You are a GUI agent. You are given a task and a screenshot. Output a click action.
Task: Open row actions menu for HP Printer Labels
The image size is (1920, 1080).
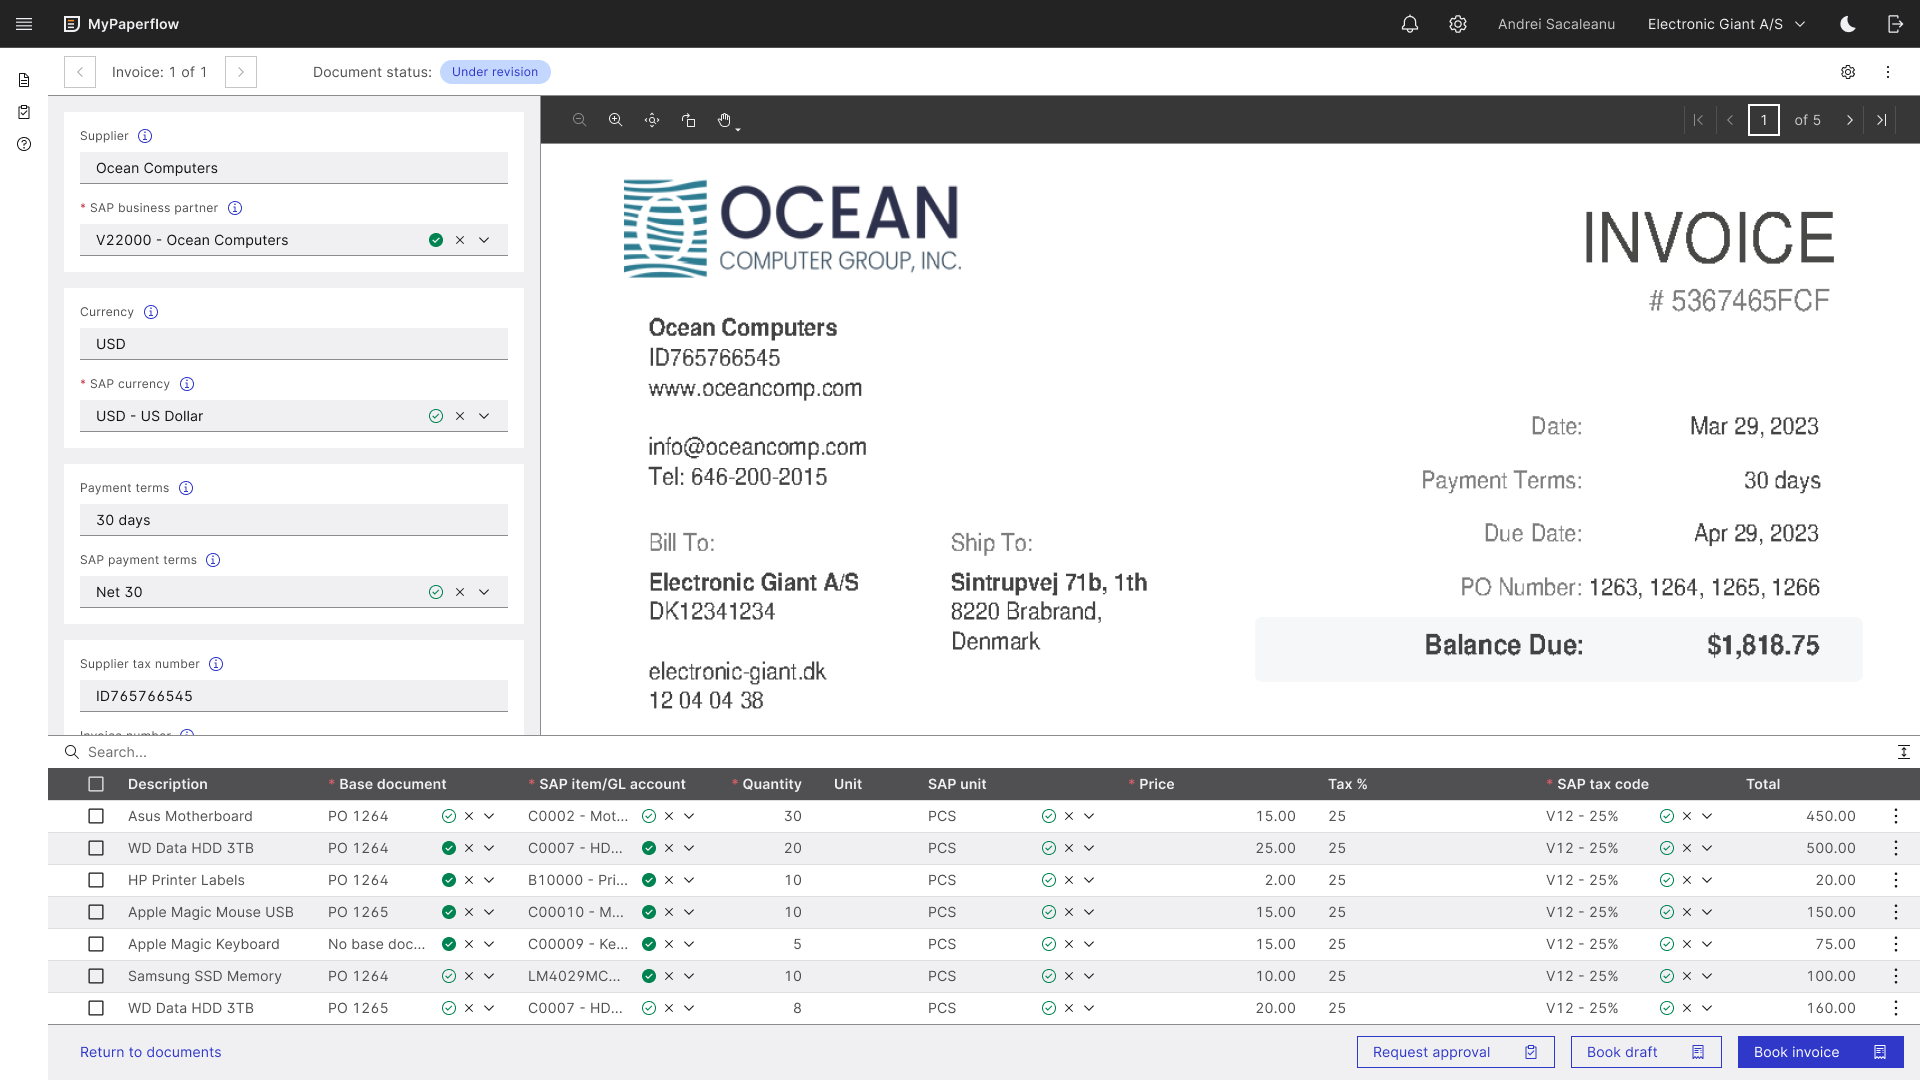tap(1896, 880)
